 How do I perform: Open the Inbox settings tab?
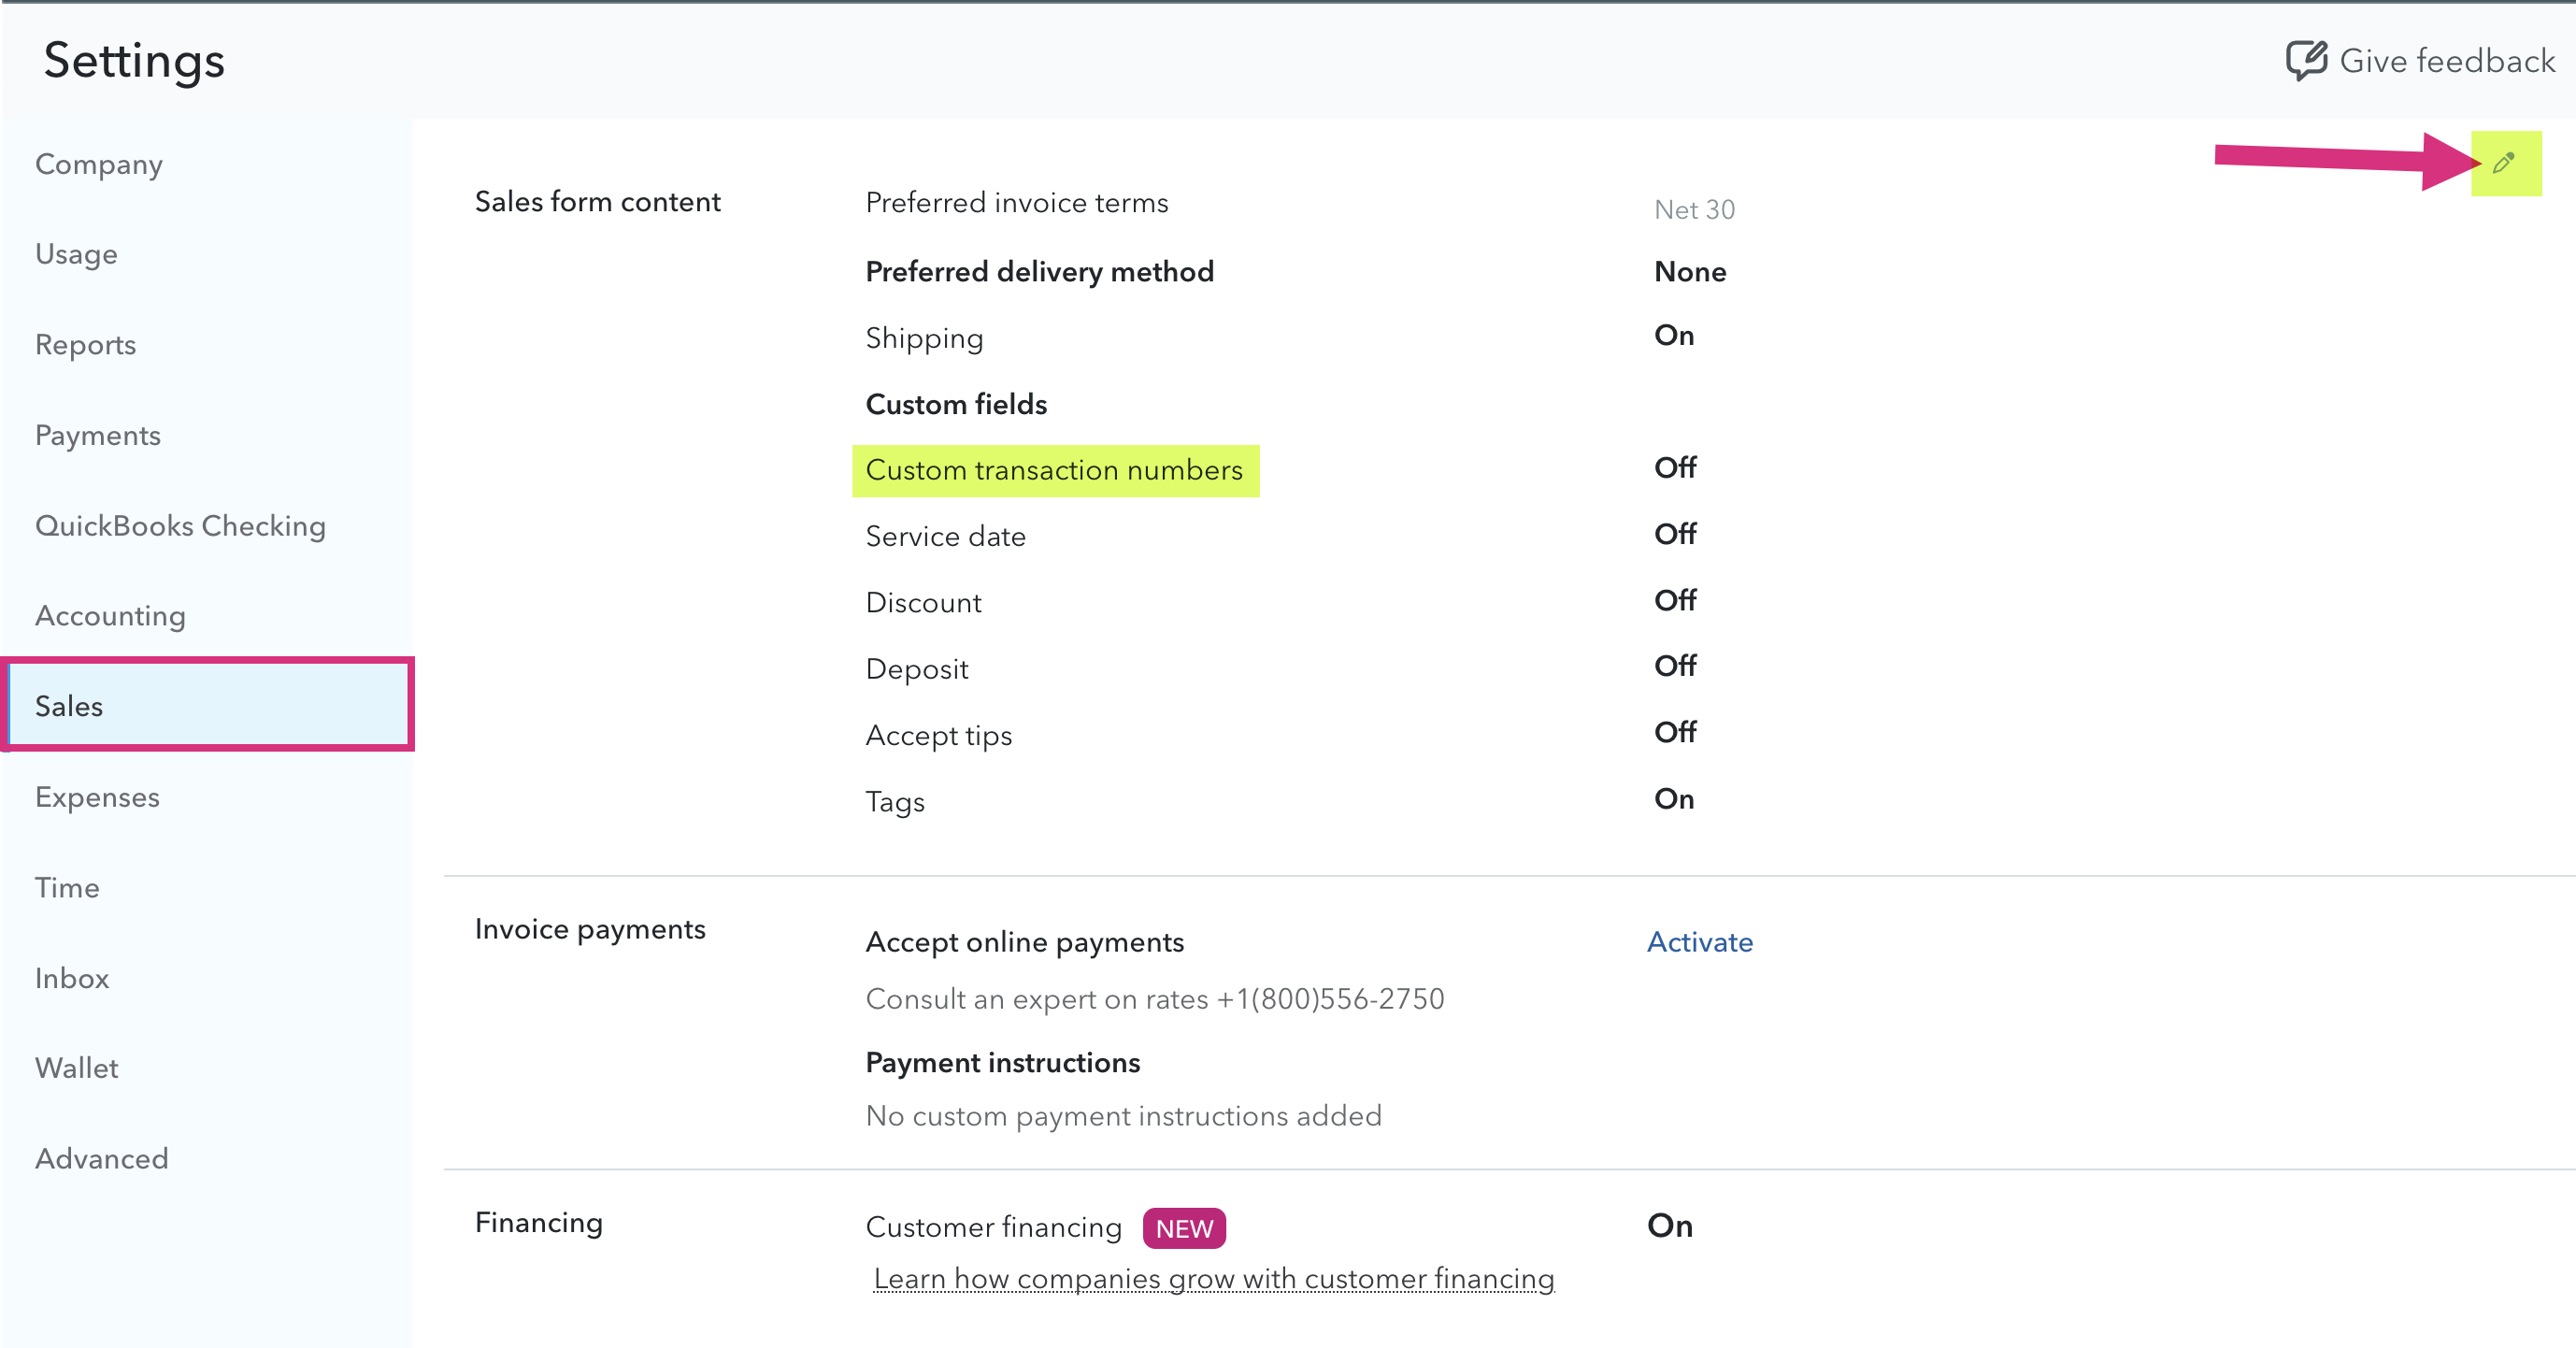click(72, 978)
